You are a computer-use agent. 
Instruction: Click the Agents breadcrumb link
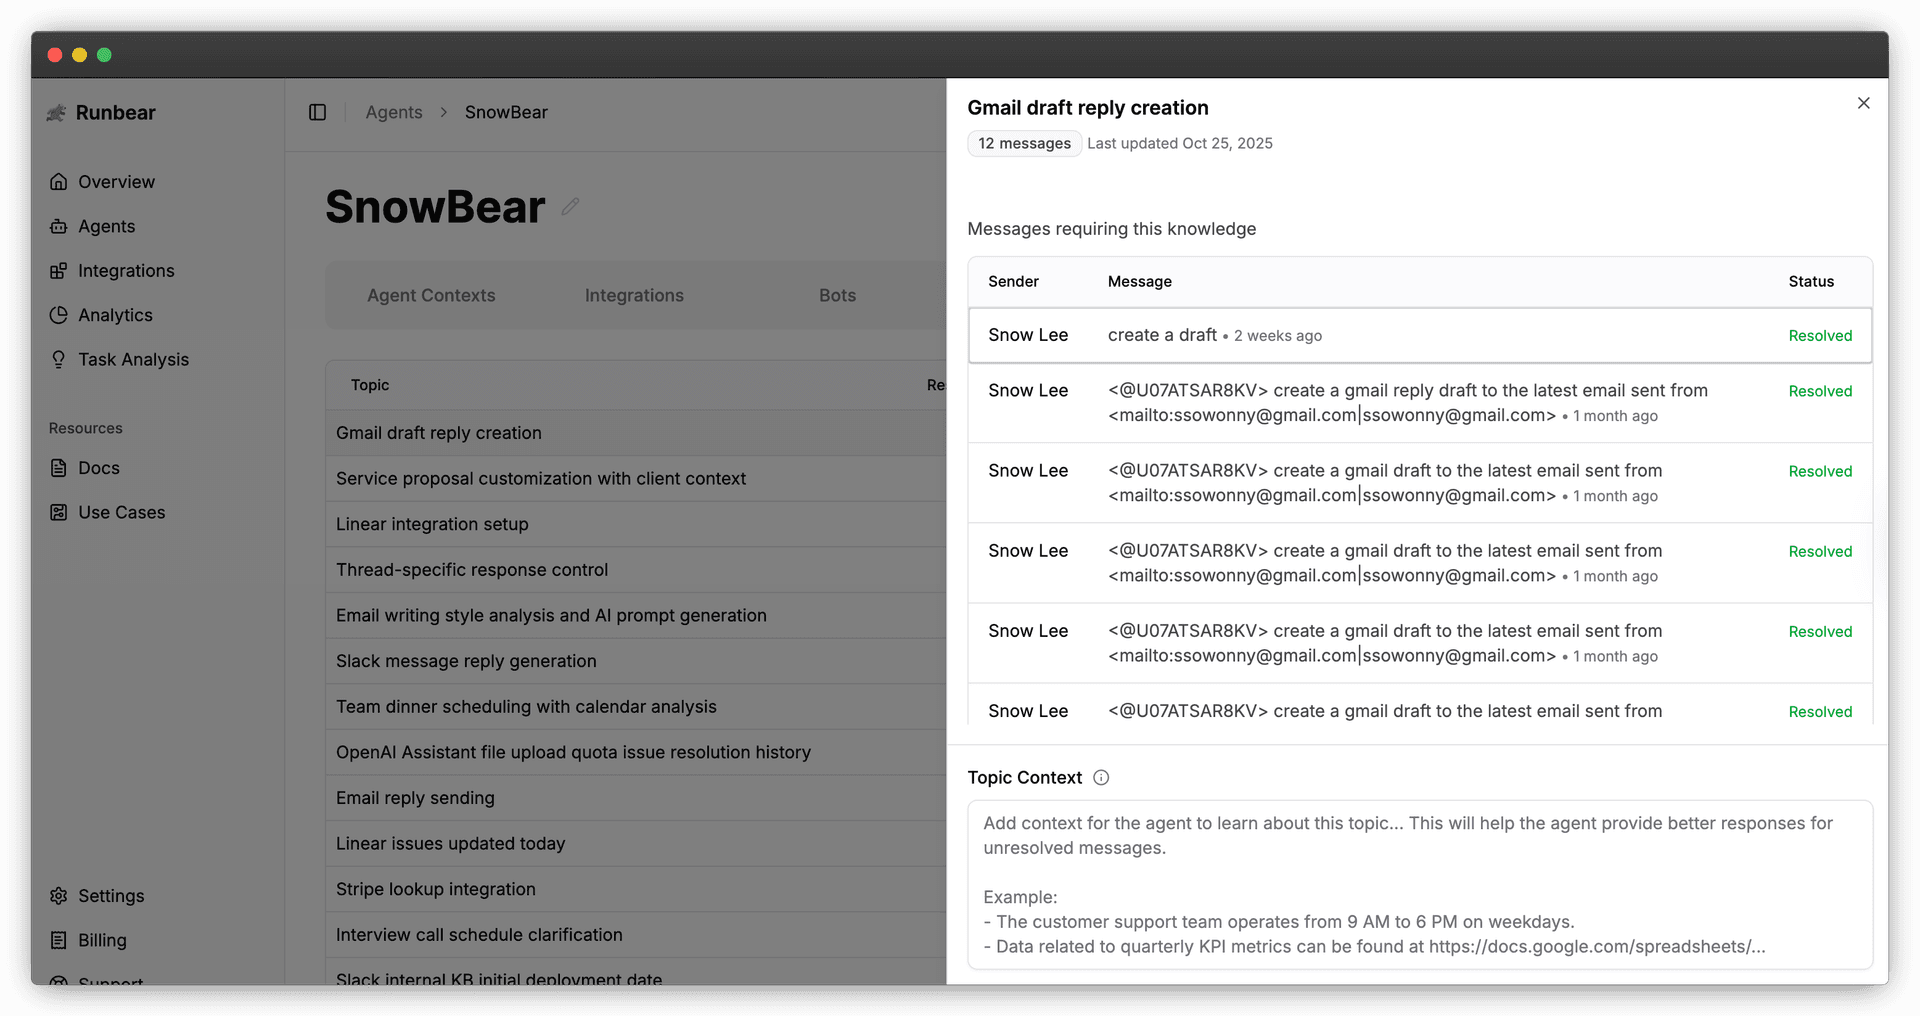[x=394, y=113]
